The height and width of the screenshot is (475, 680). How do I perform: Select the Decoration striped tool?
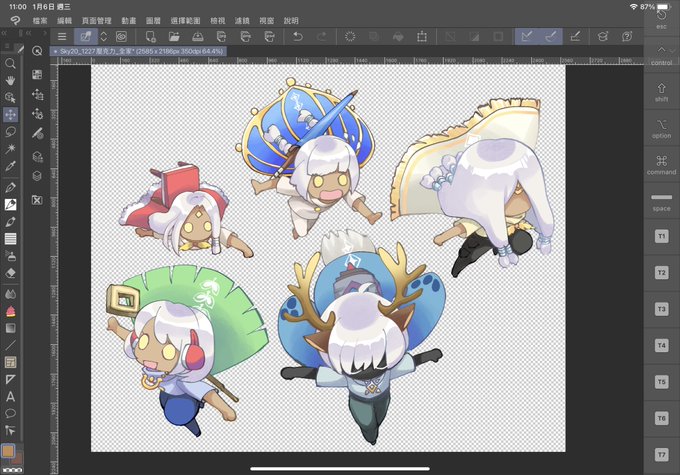point(10,239)
